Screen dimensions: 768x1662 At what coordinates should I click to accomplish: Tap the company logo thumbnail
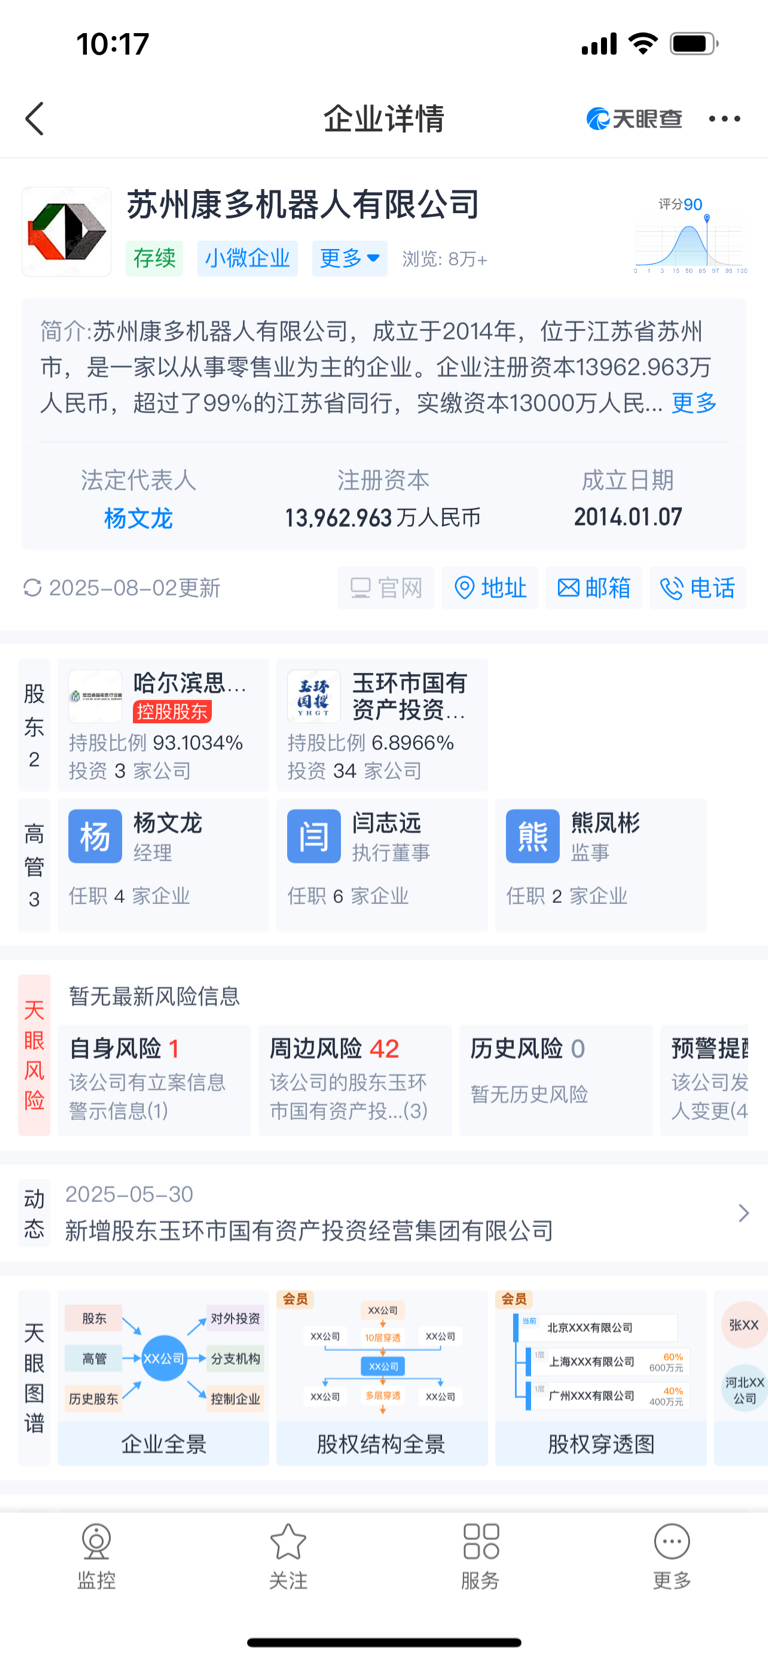point(66,231)
